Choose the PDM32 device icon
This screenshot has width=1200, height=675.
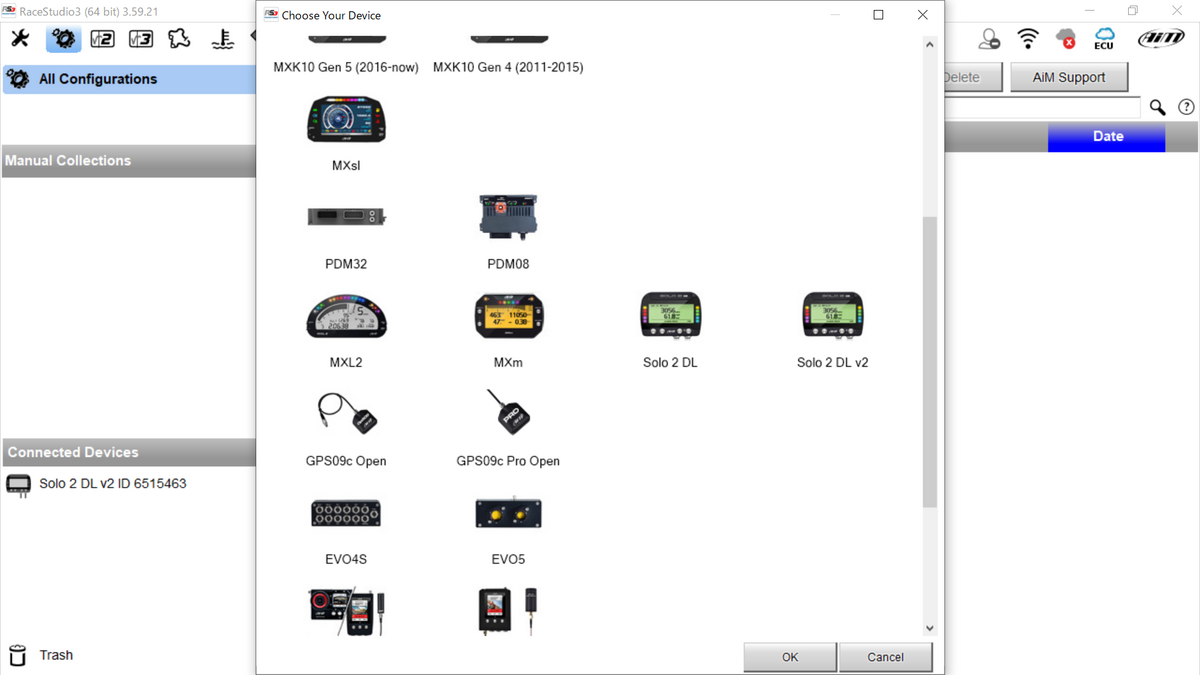(346, 217)
